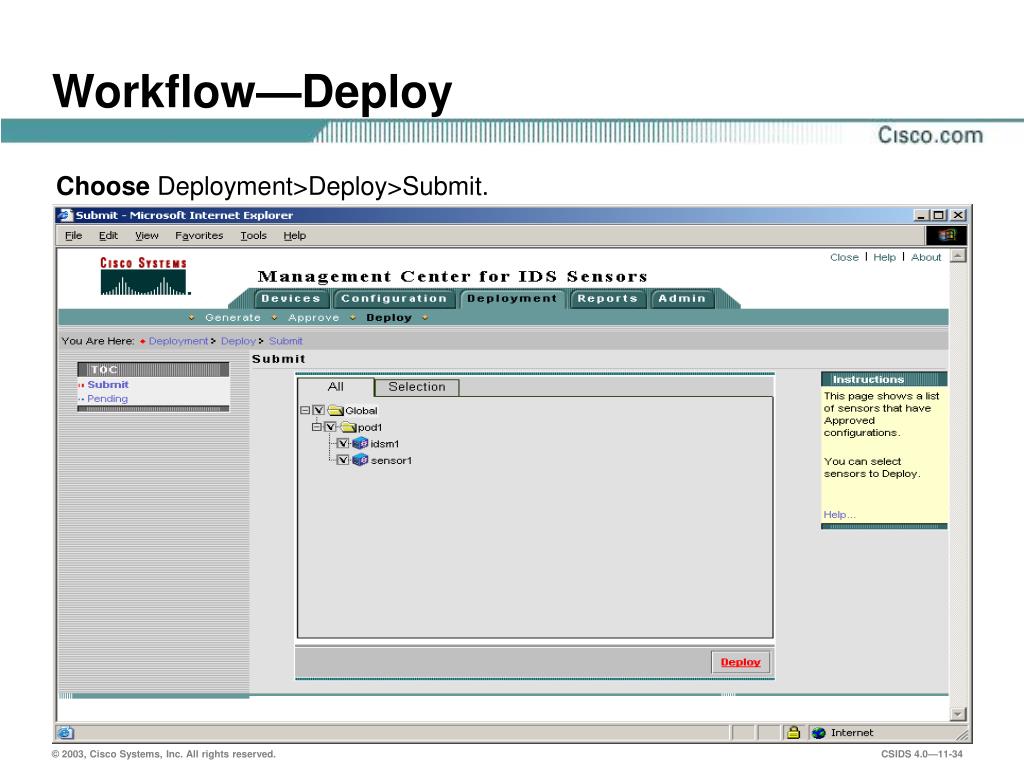Minimize the Internet Explorer window
This screenshot has width=1024, height=768.
point(921,215)
